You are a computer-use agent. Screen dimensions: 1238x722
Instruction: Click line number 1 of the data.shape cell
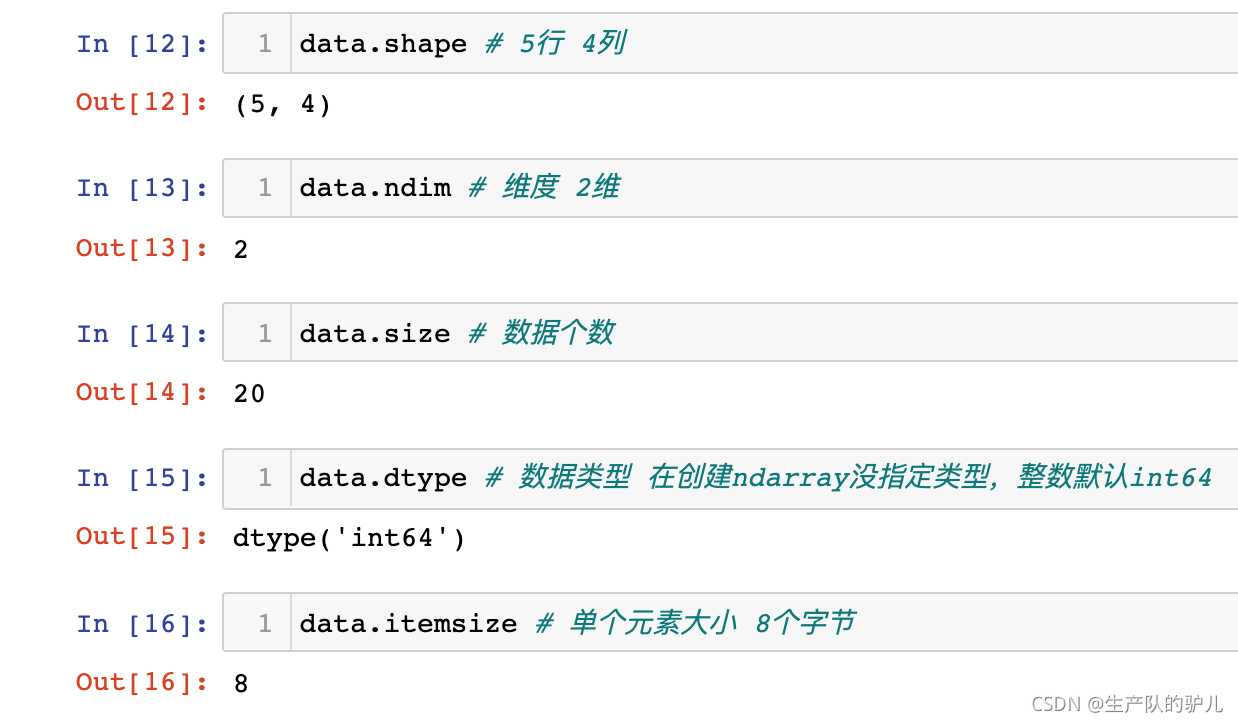pyautogui.click(x=264, y=44)
